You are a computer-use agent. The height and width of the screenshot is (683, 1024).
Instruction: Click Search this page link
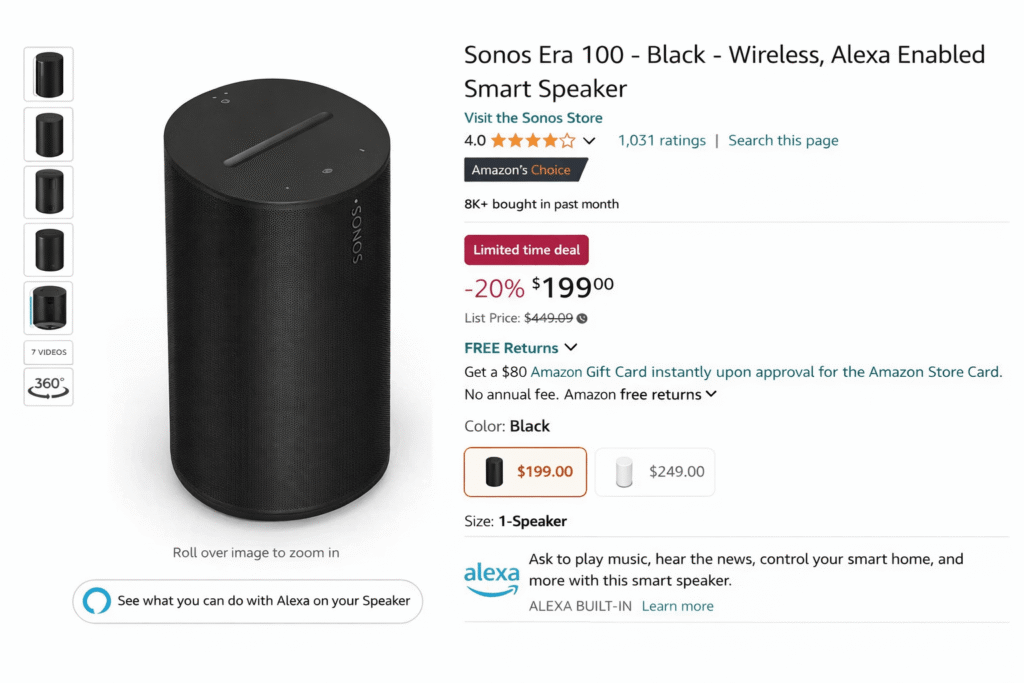[x=783, y=141]
